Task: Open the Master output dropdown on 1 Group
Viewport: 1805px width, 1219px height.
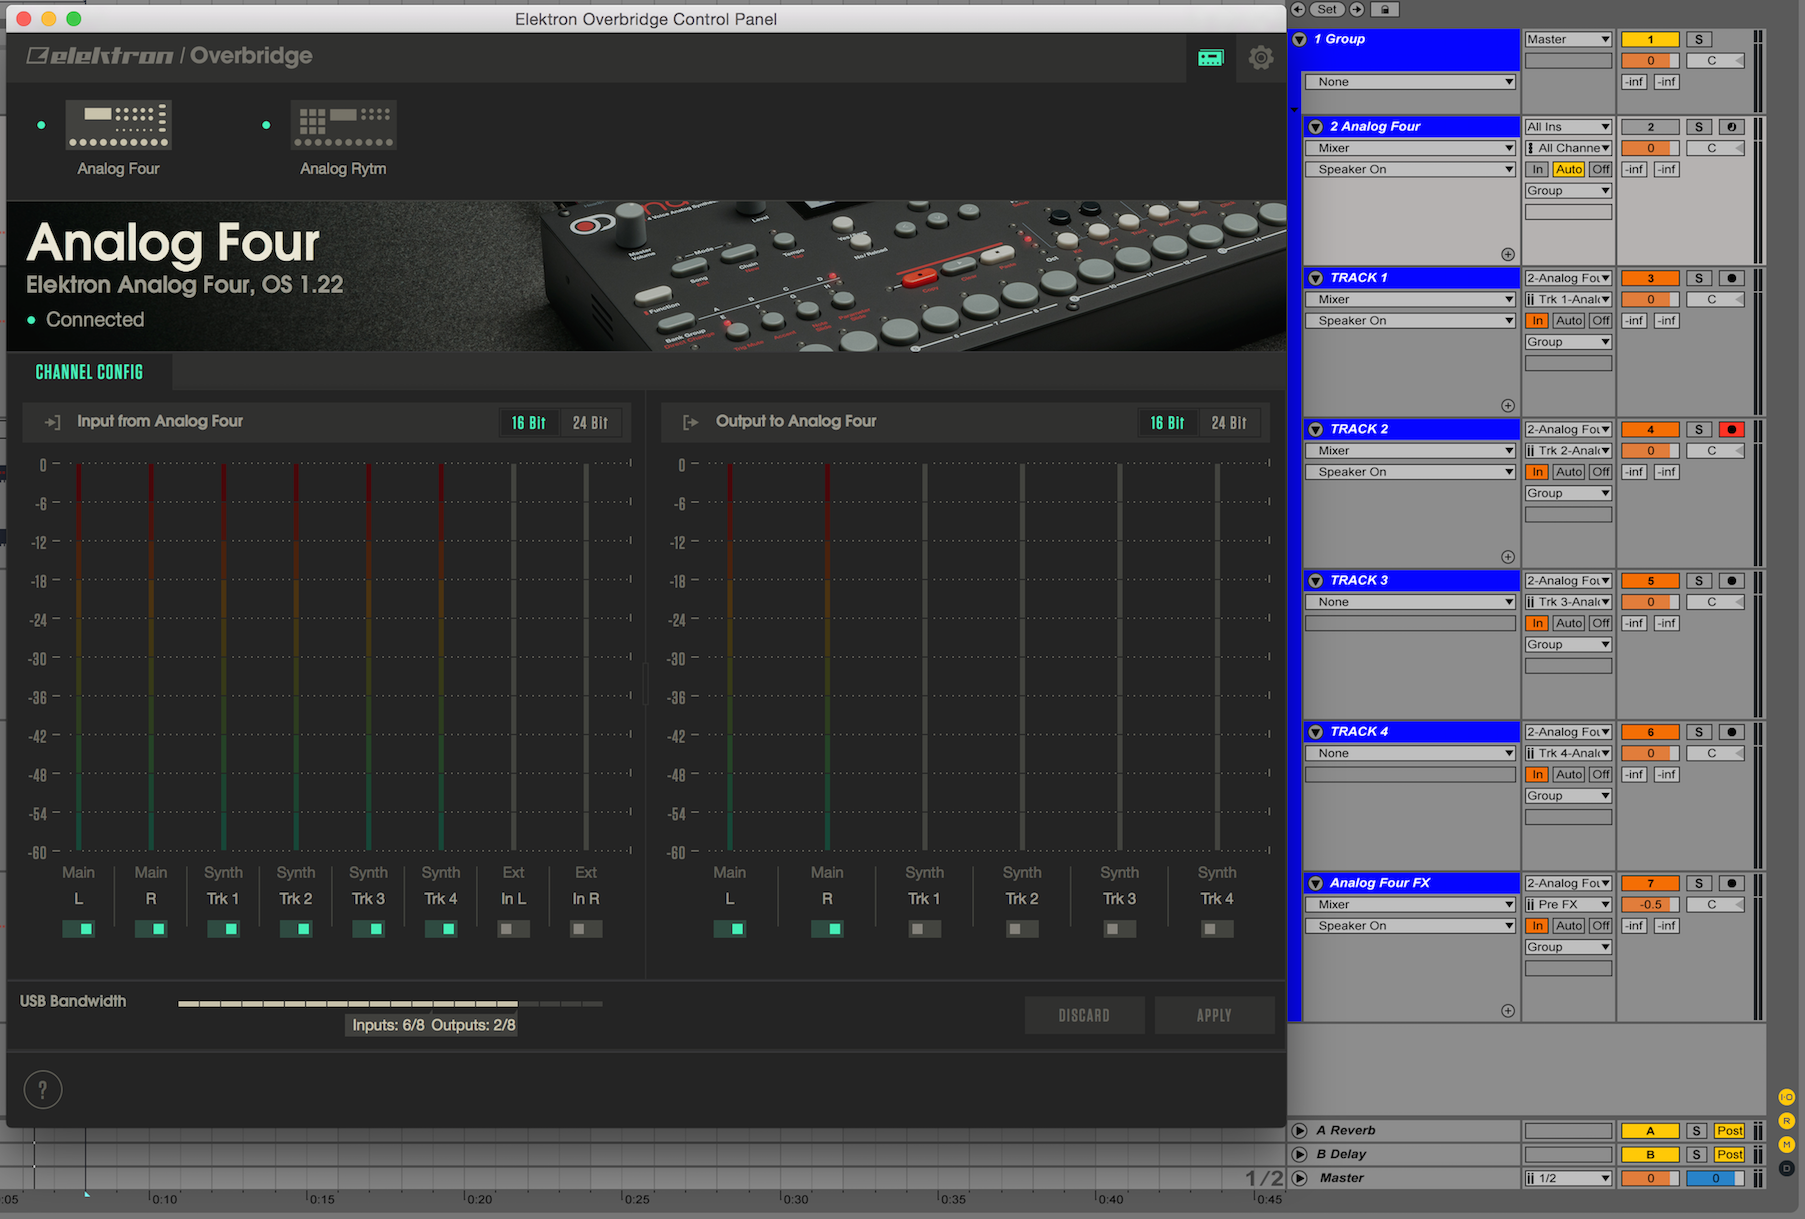Action: tap(1568, 40)
